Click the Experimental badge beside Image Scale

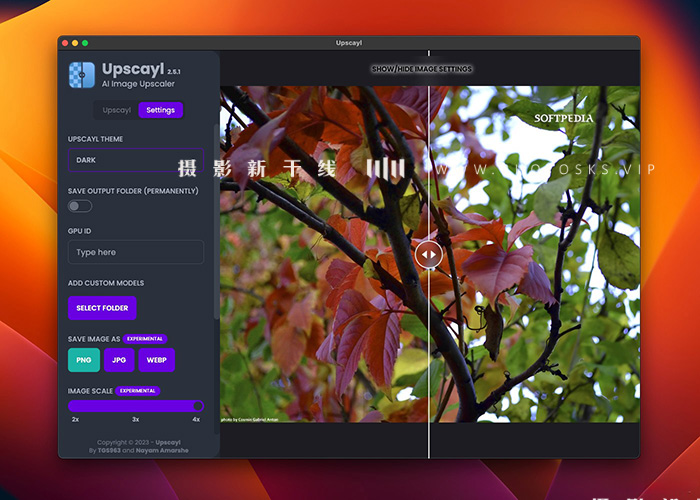point(138,391)
